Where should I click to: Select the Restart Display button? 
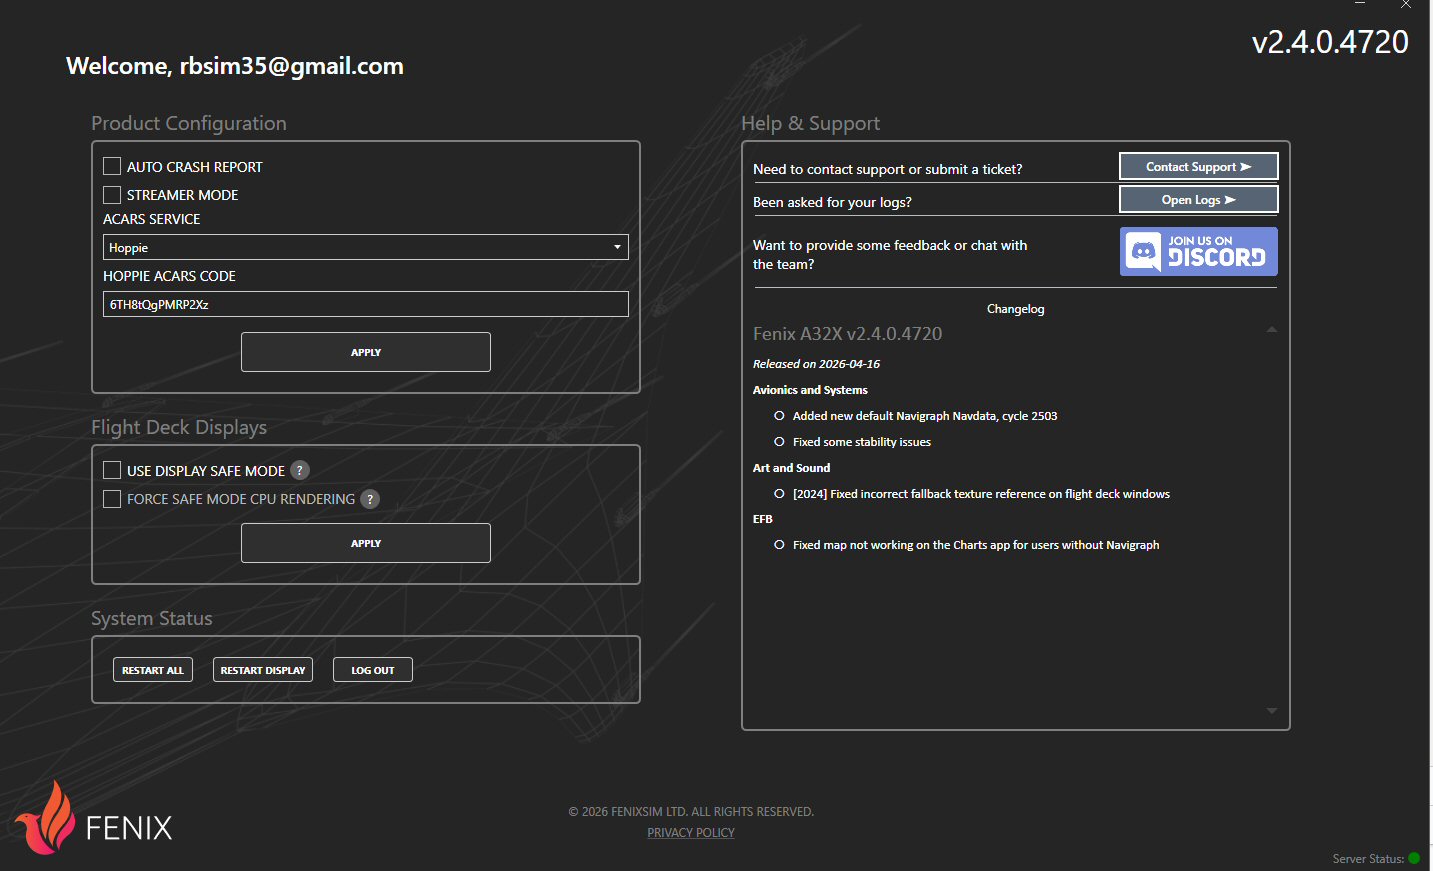click(x=263, y=670)
